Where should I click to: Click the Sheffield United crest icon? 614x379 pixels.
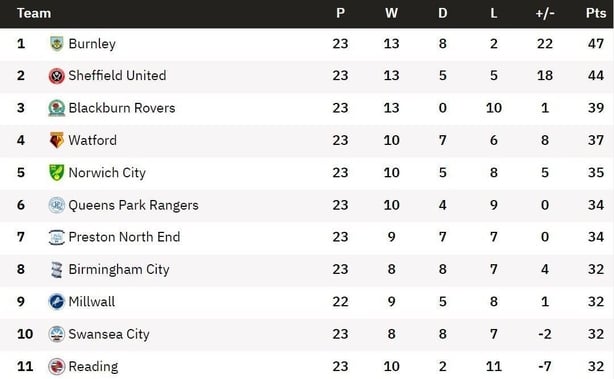coord(56,76)
